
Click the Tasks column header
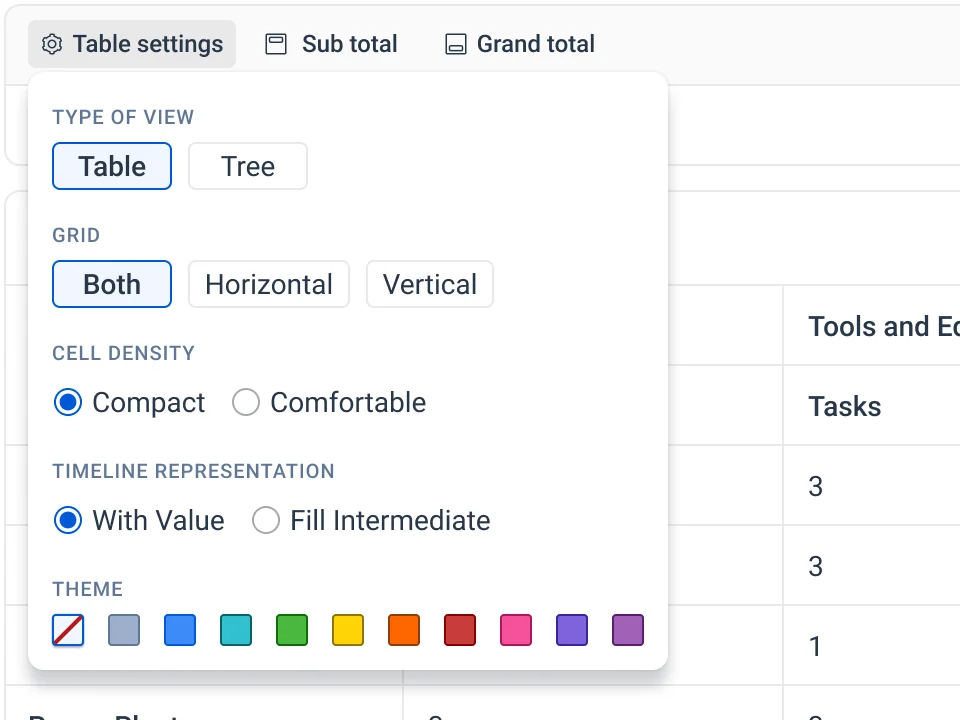[x=871, y=406]
